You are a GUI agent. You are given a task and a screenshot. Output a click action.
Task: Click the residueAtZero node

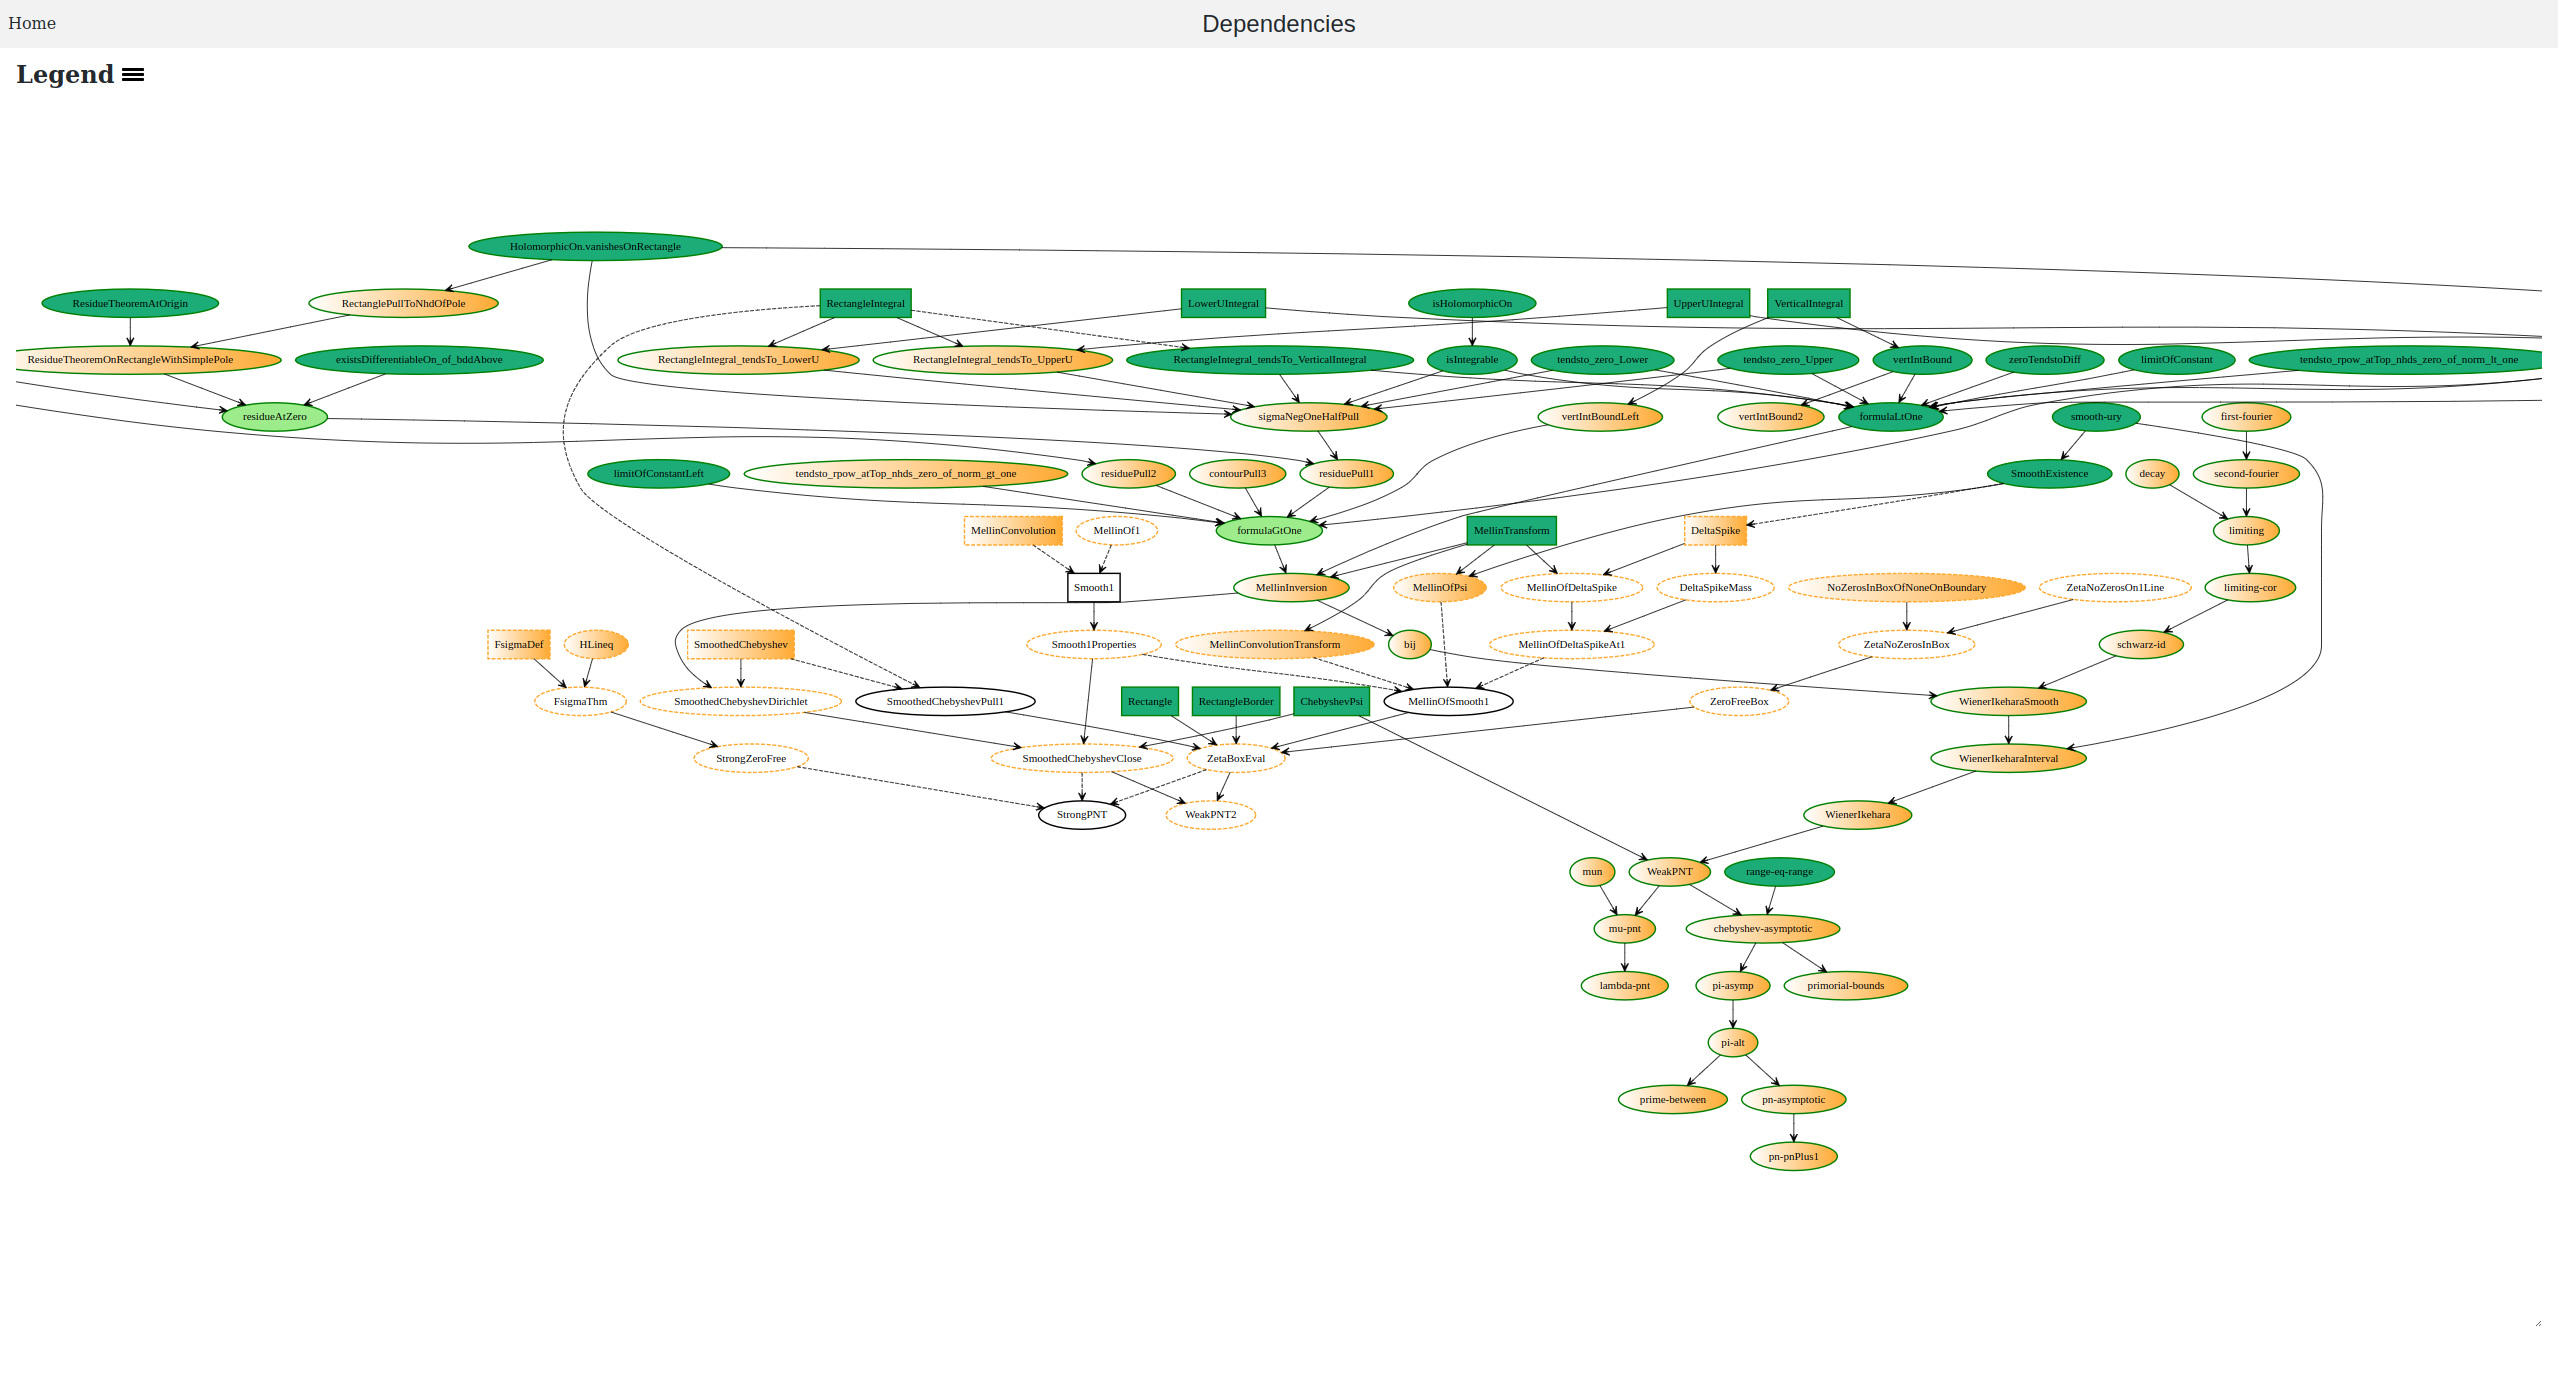(x=275, y=417)
